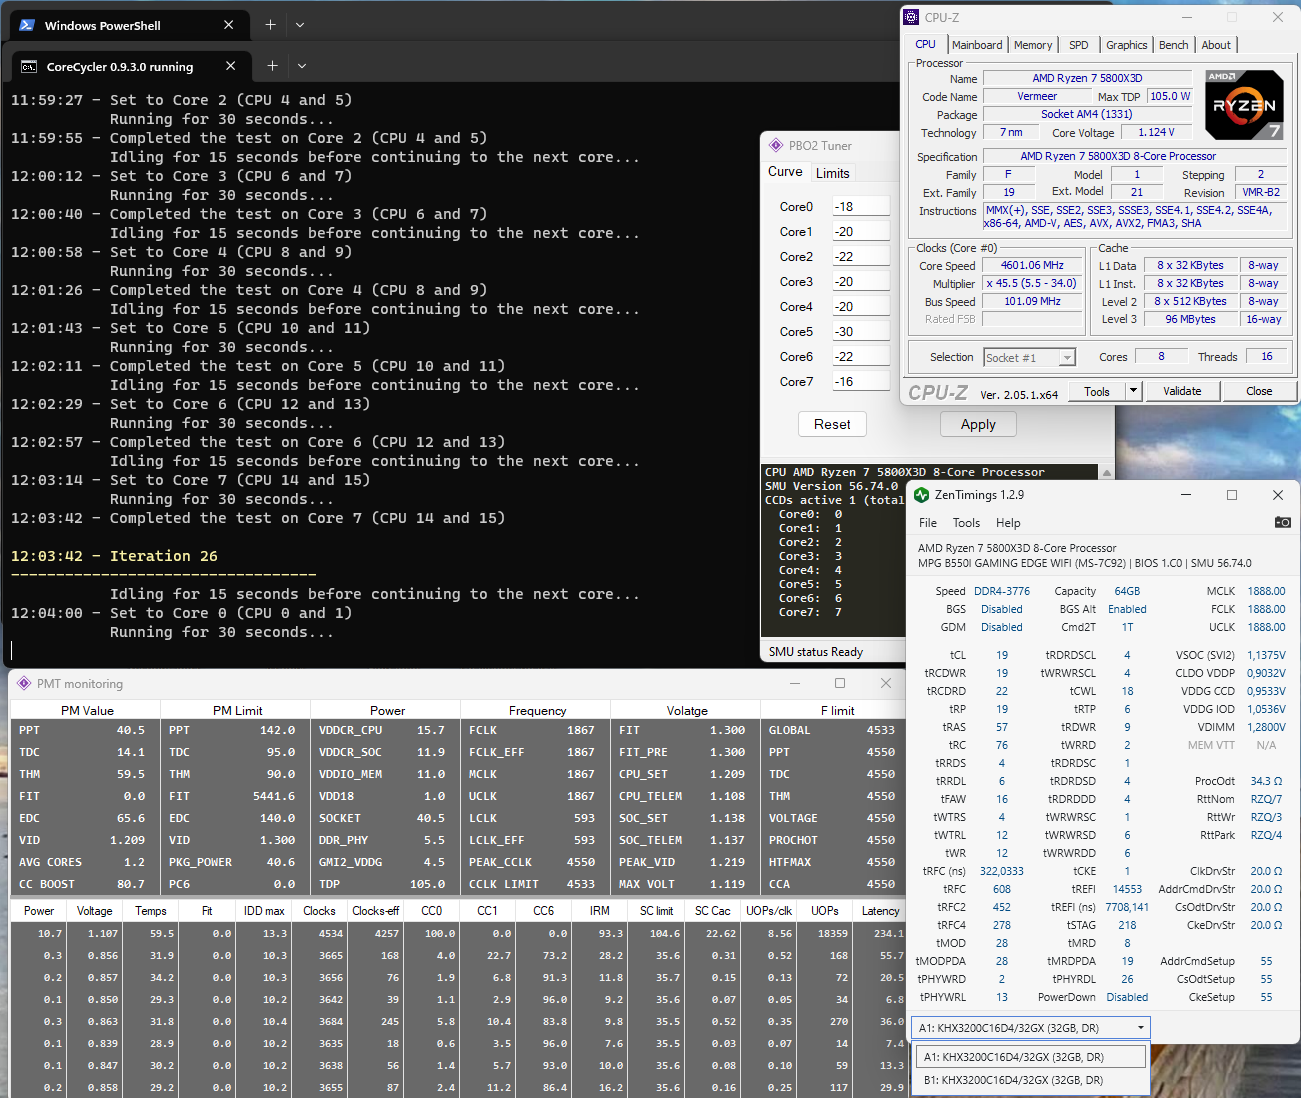Click the ZenTimings app icon in title bar
Screen dimensions: 1301x1098
(x=921, y=495)
